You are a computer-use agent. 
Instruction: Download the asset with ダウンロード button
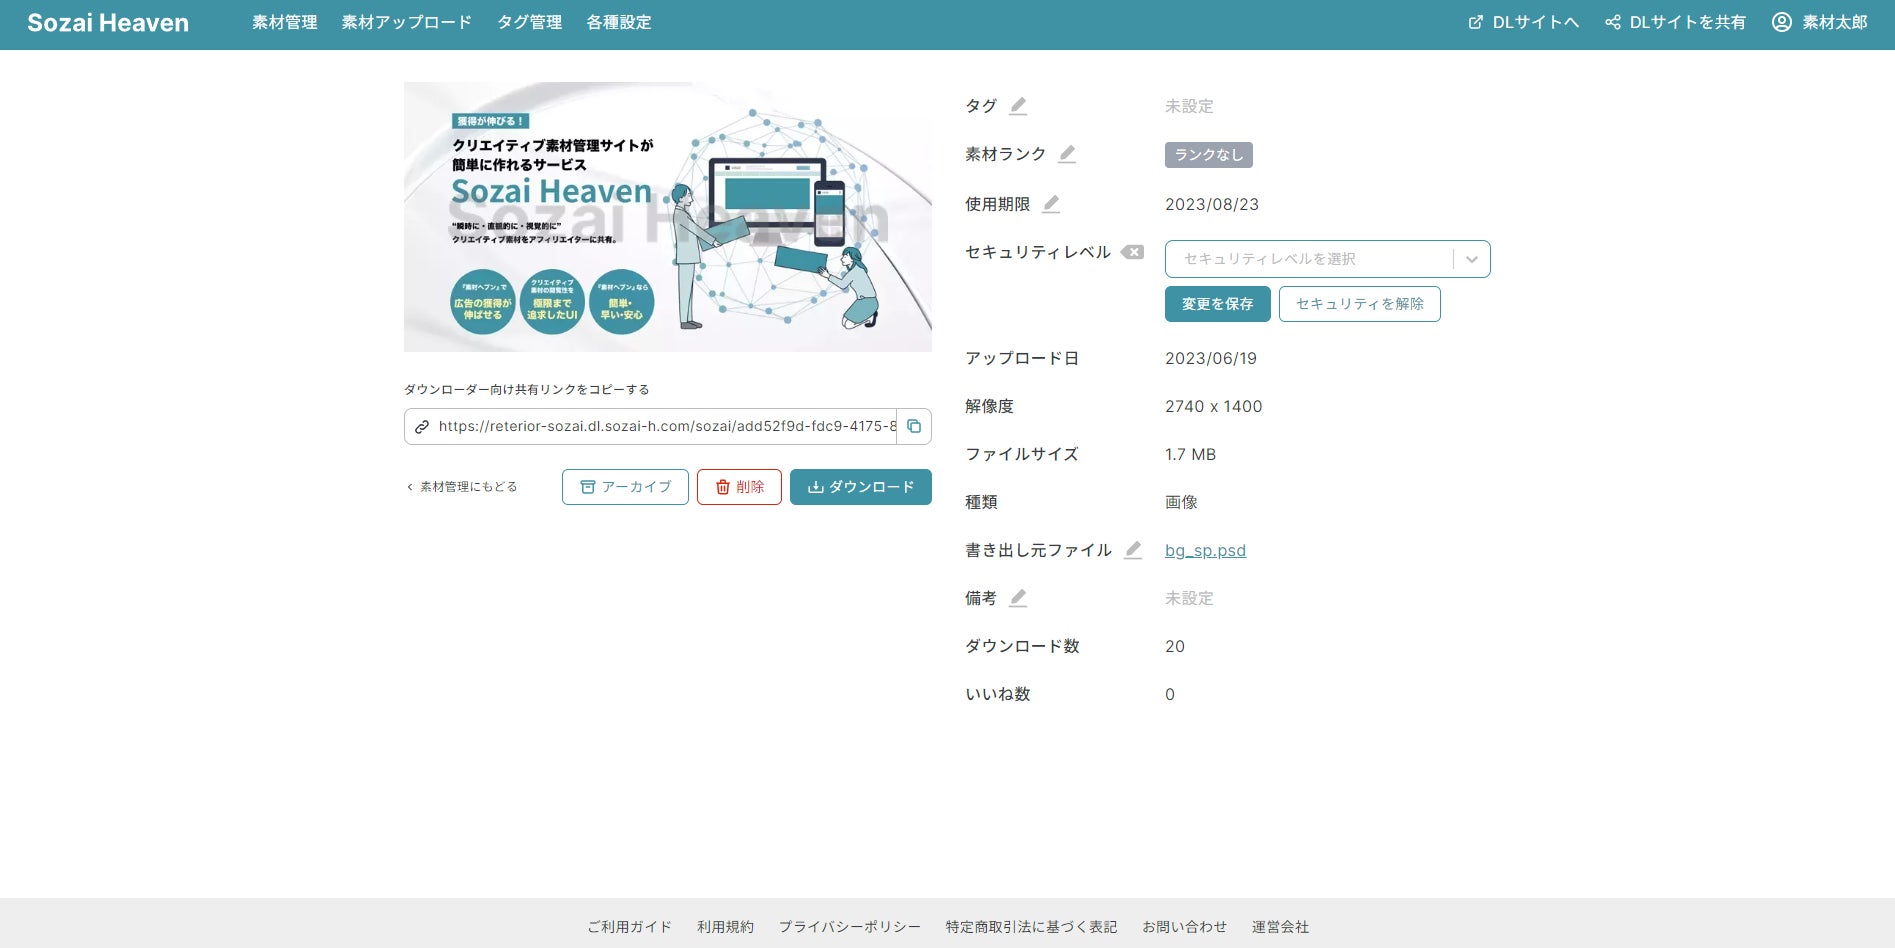(861, 487)
